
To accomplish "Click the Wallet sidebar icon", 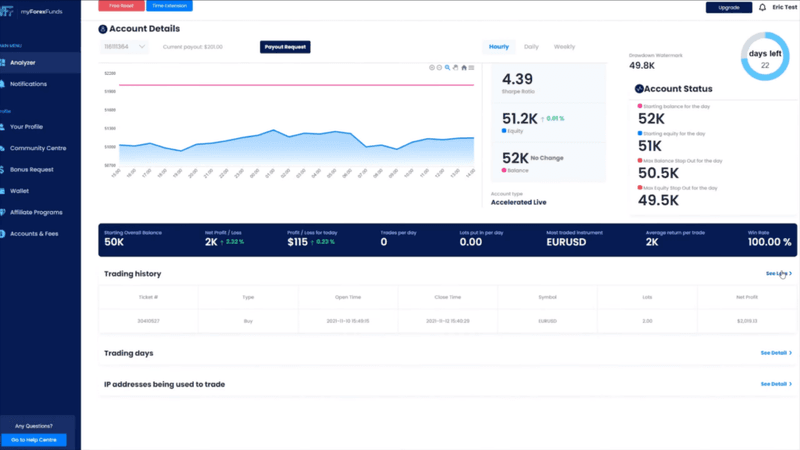I will (3, 191).
